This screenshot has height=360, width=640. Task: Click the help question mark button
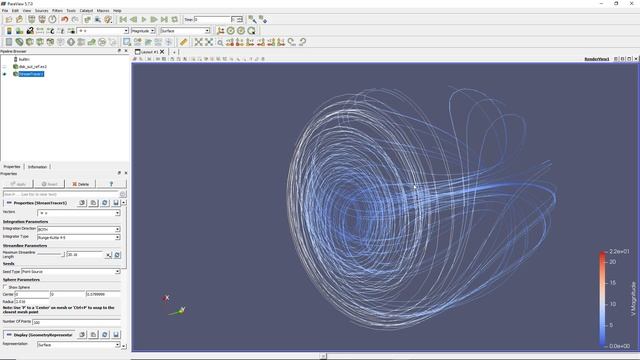(x=111, y=184)
